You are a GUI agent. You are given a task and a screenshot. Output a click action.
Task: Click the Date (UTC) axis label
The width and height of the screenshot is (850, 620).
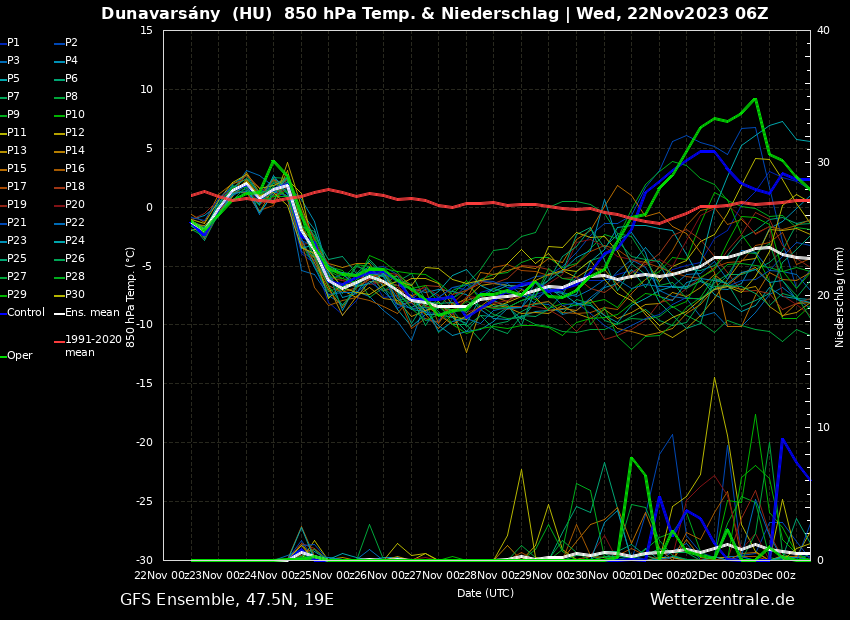tap(485, 593)
